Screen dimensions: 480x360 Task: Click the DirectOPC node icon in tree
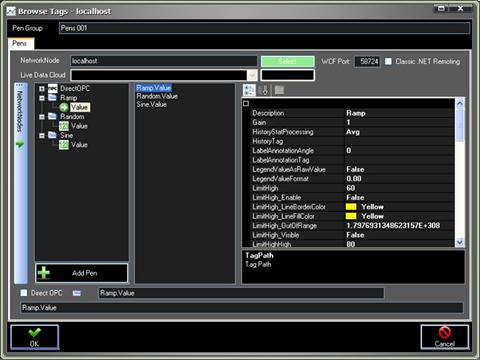click(53, 89)
